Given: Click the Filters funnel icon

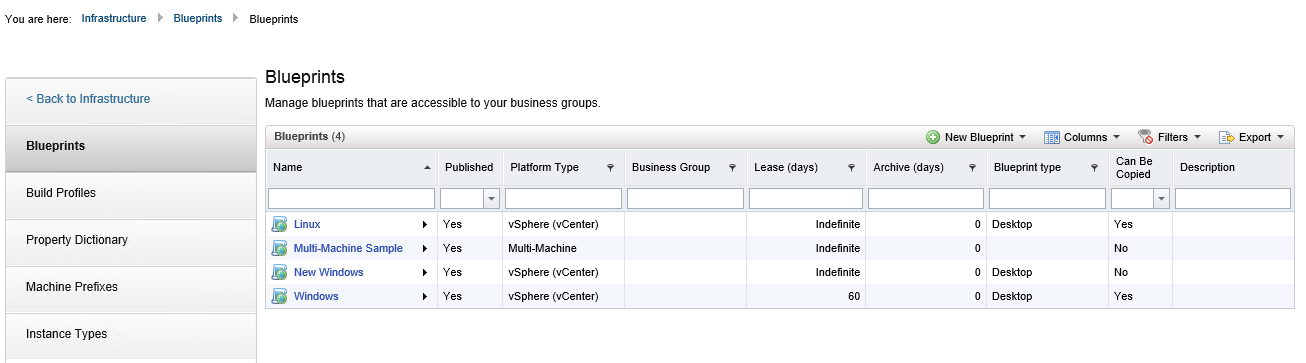Looking at the screenshot, I should tap(1146, 137).
